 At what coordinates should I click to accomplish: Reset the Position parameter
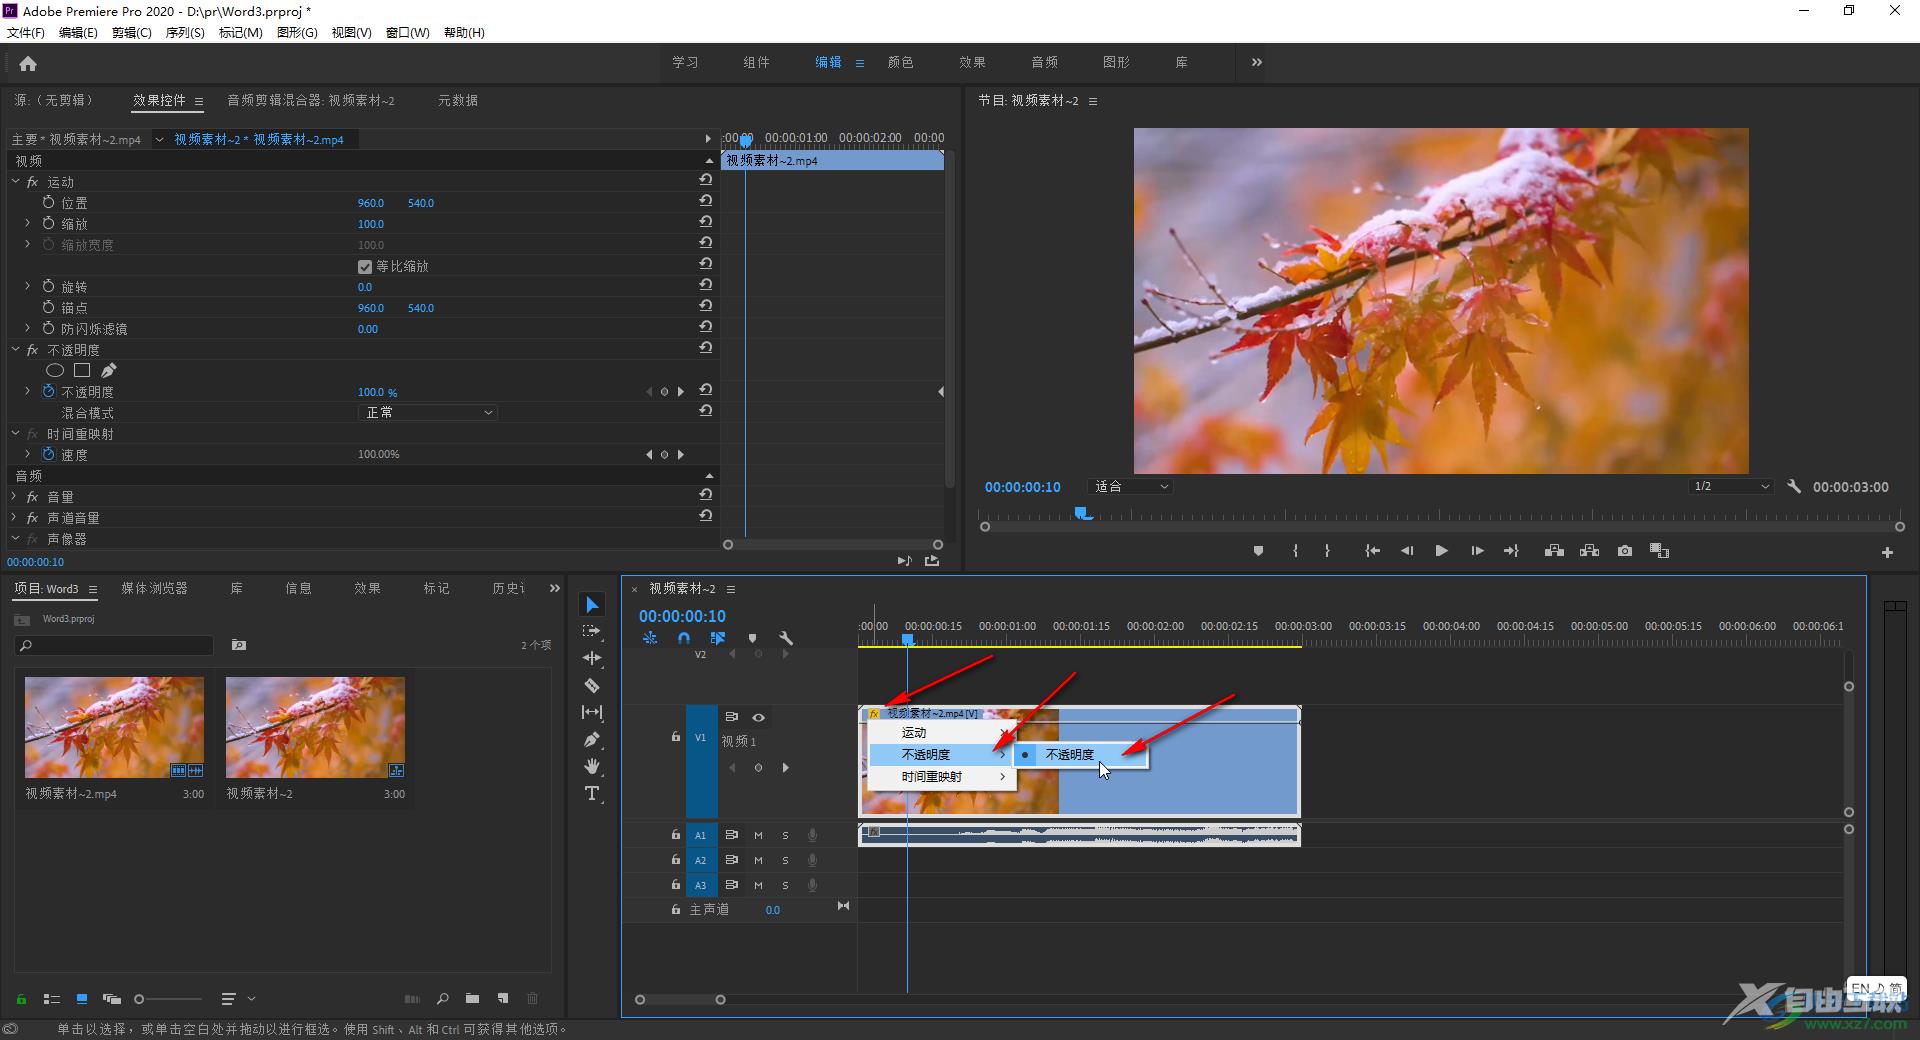(x=705, y=201)
